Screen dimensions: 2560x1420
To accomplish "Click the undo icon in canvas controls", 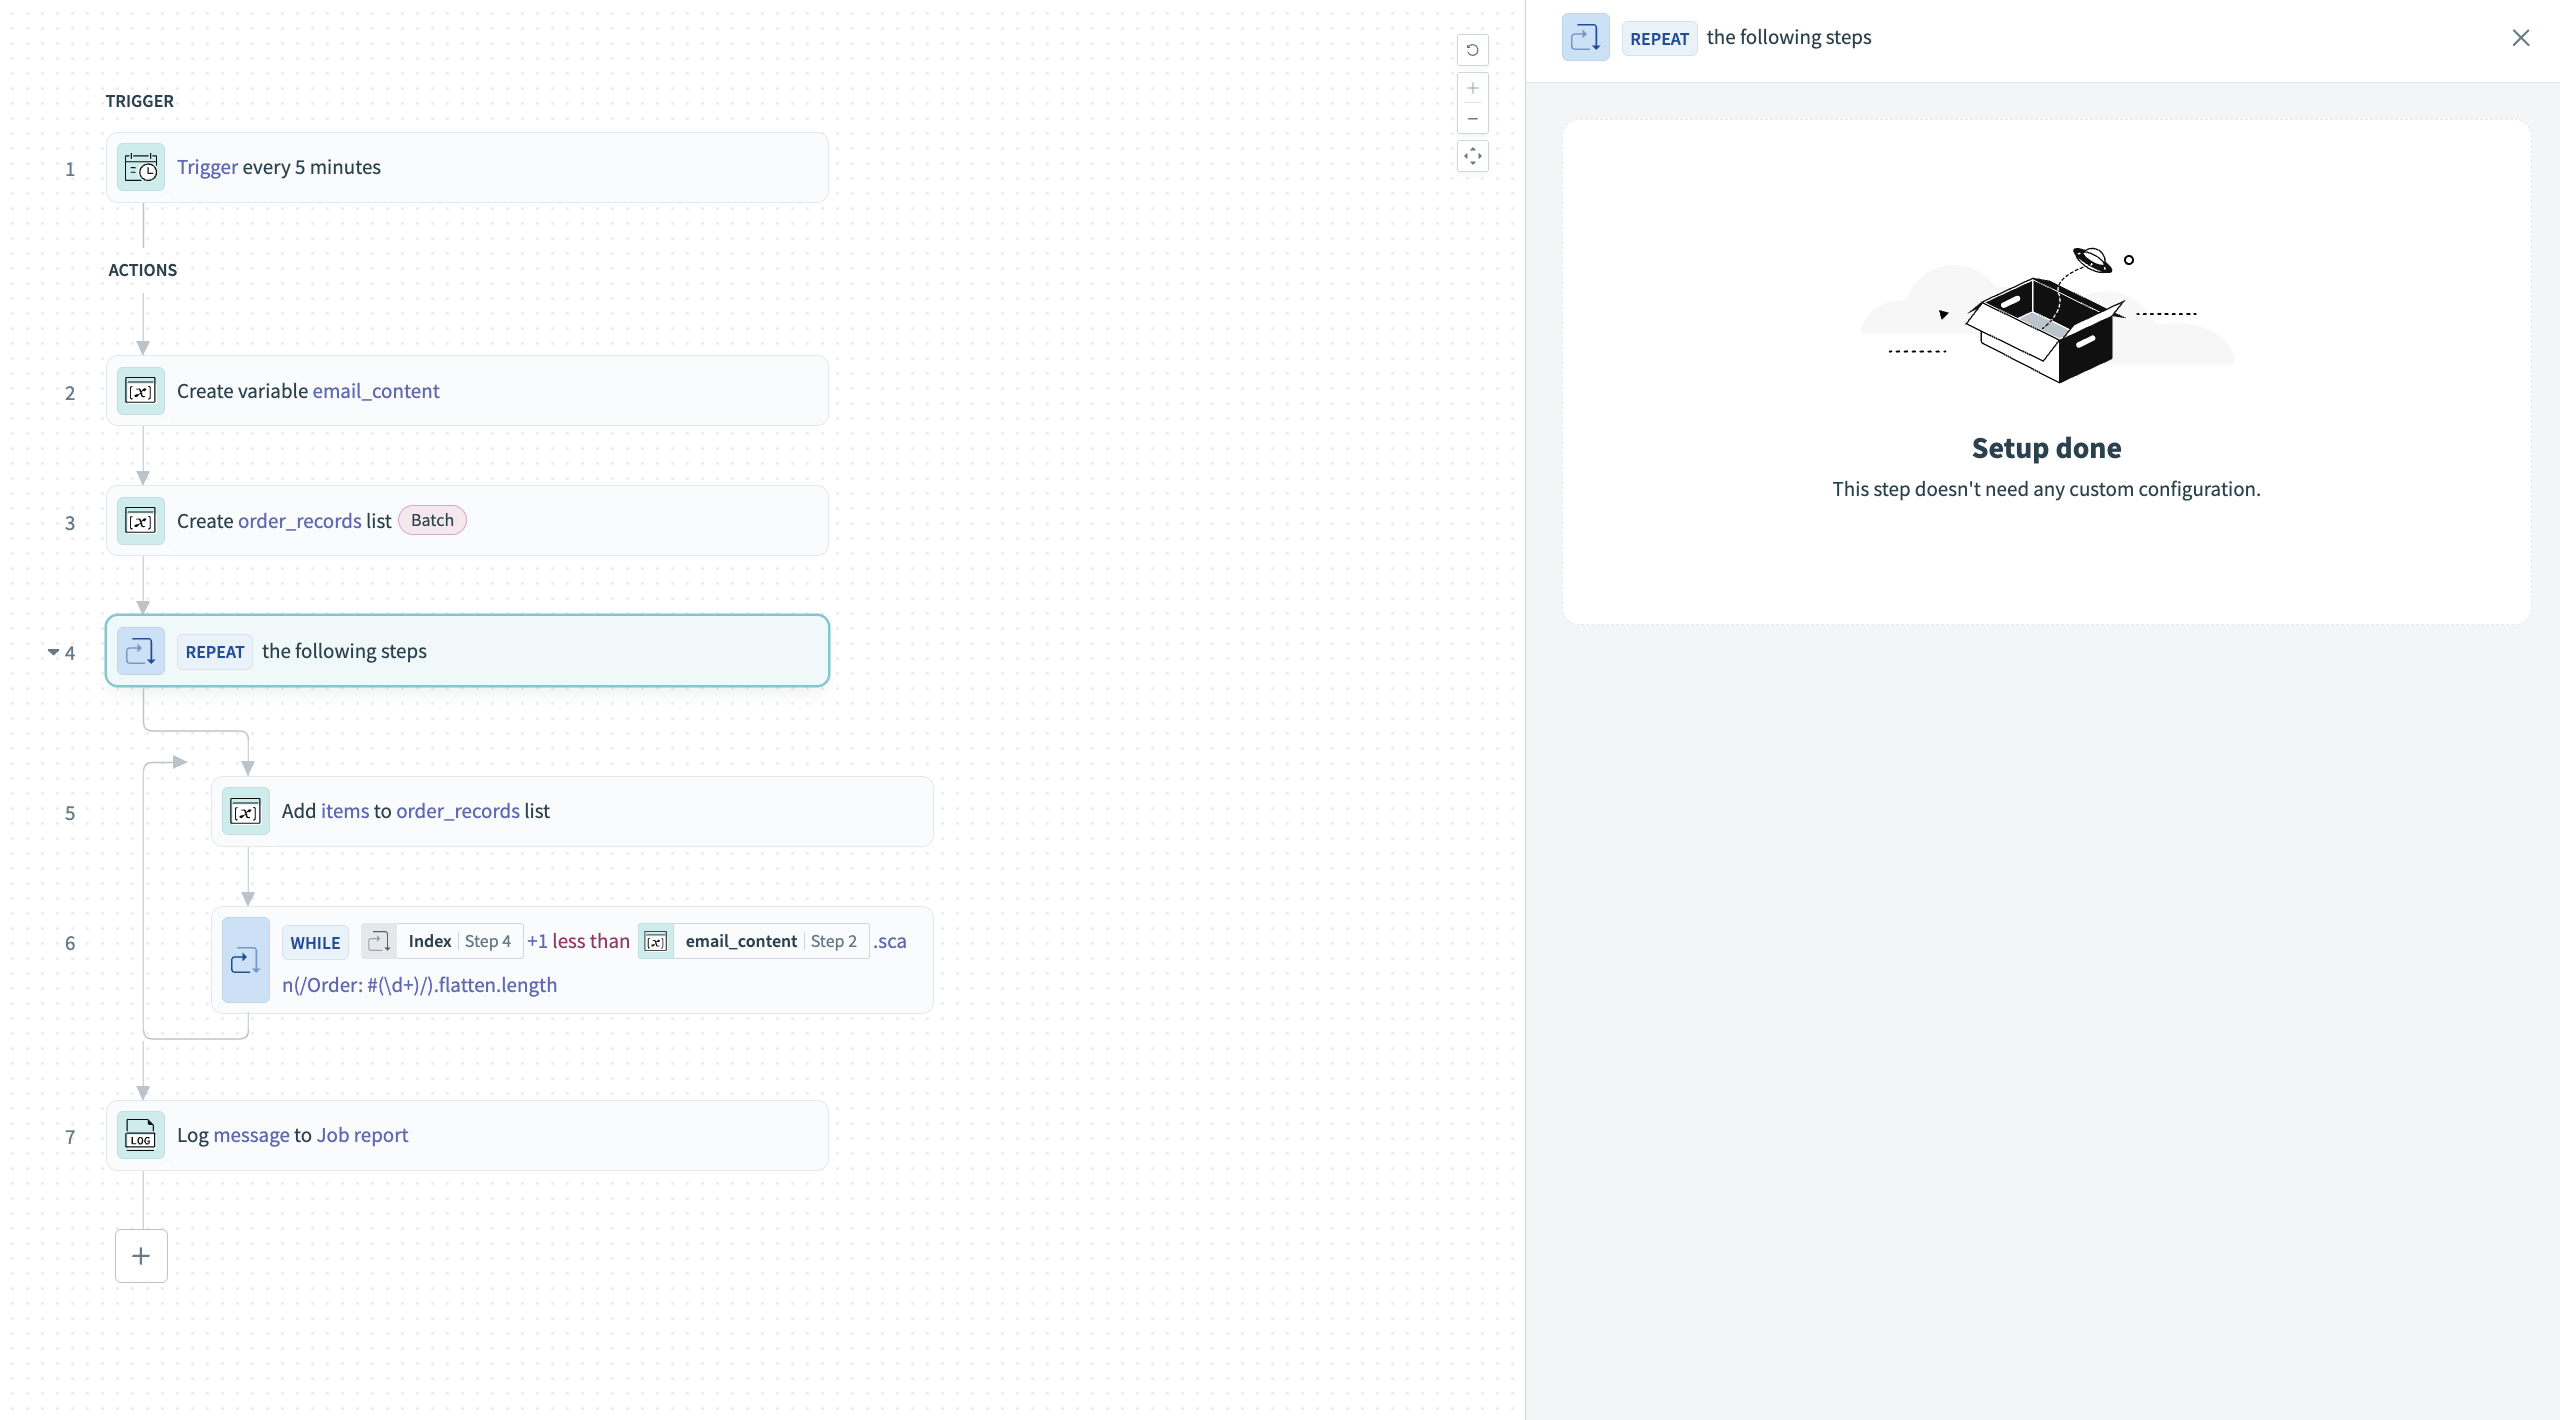I will (x=1472, y=50).
